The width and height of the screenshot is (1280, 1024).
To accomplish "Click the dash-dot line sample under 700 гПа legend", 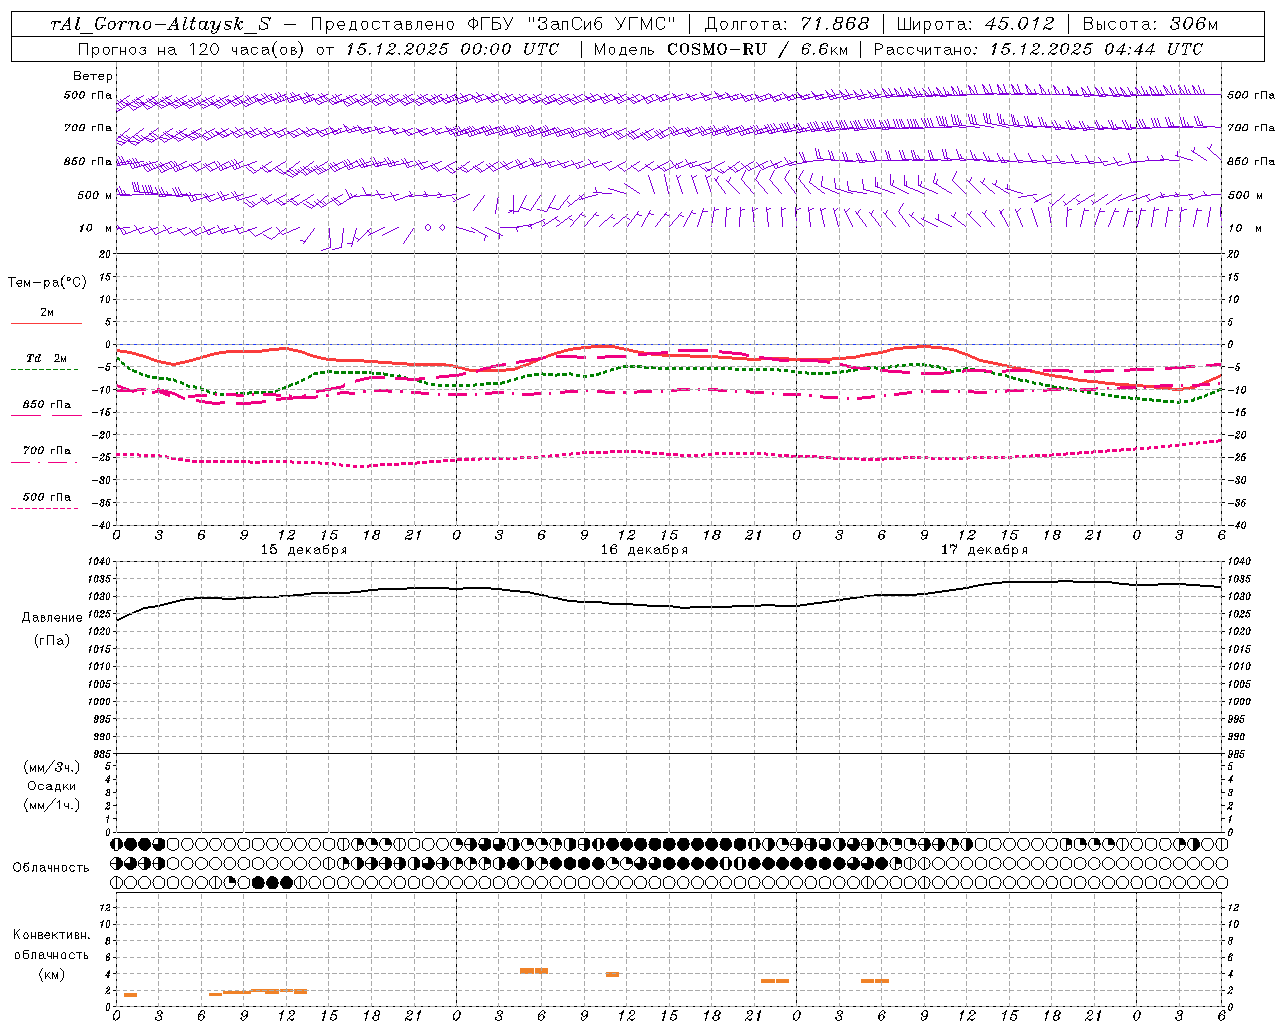I will click(x=44, y=462).
